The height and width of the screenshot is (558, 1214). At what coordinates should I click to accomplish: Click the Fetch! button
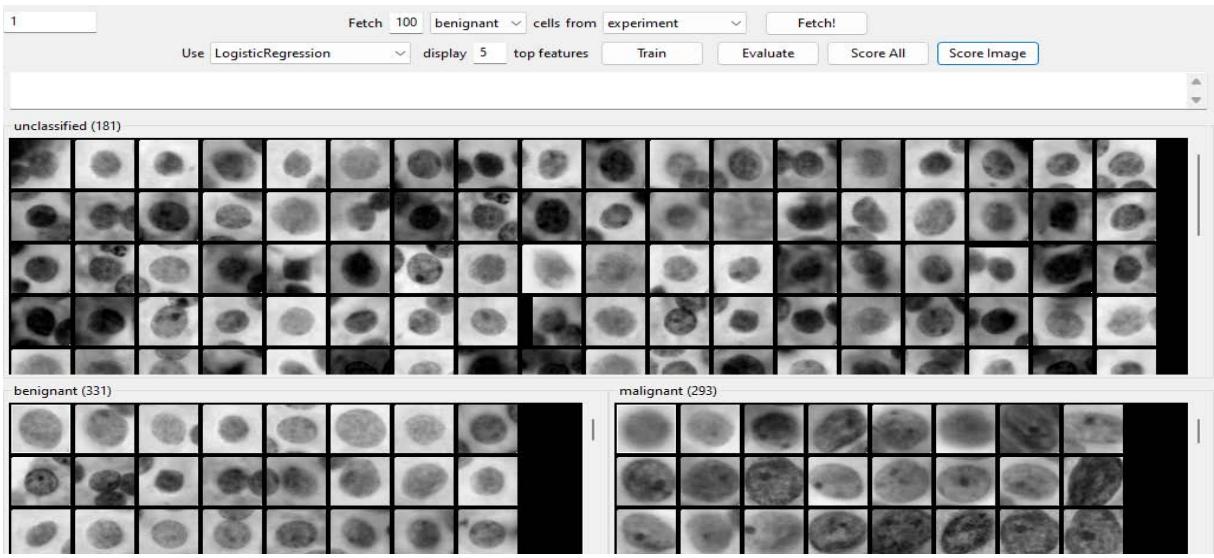click(816, 22)
